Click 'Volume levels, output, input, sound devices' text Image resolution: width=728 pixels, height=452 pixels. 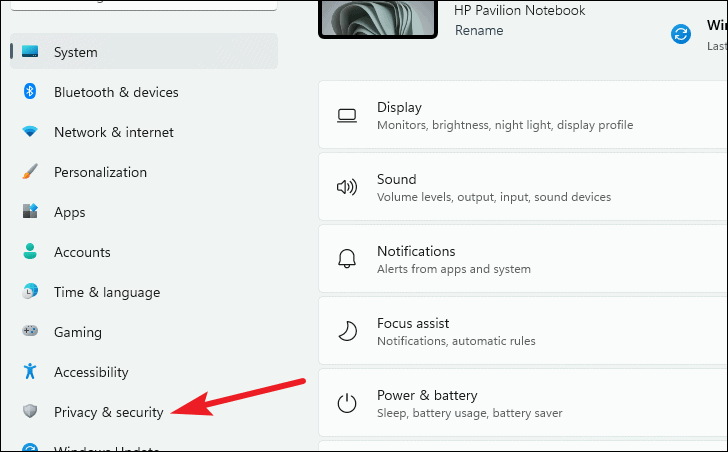pyautogui.click(x=494, y=197)
